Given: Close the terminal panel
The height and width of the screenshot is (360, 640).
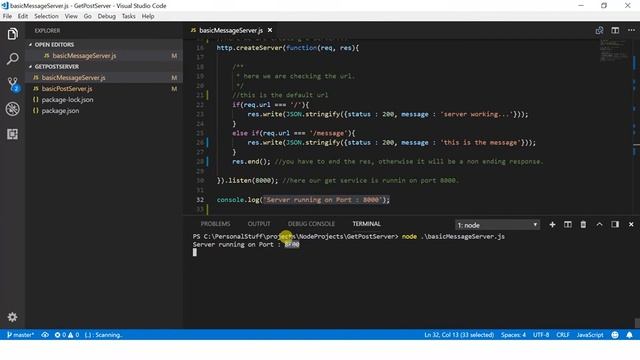Looking at the screenshot, I should (631, 224).
